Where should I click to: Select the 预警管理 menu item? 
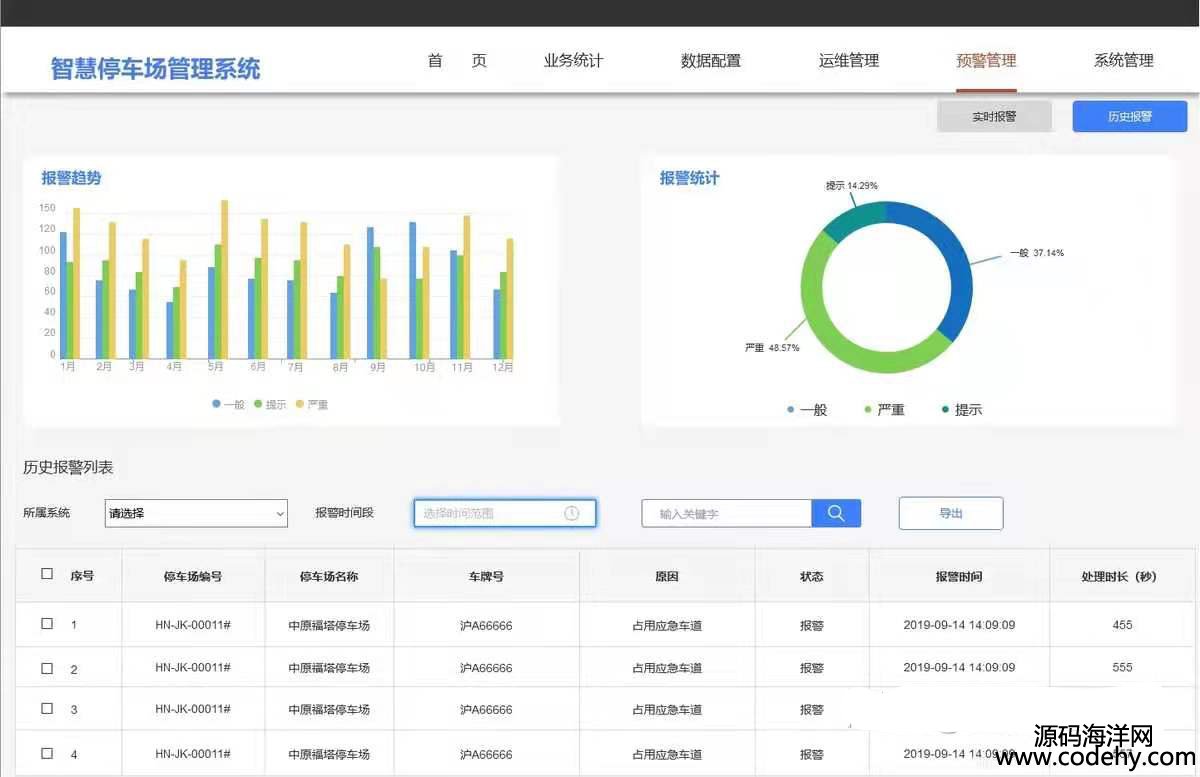tap(986, 61)
